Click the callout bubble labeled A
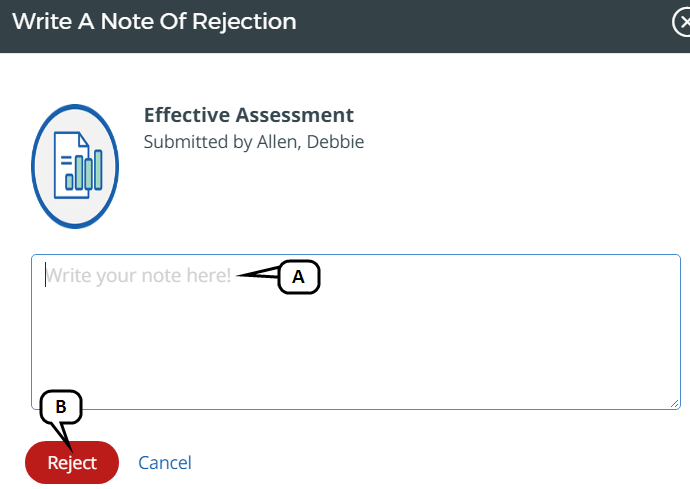Screen dimensions: 690x489 298,277
